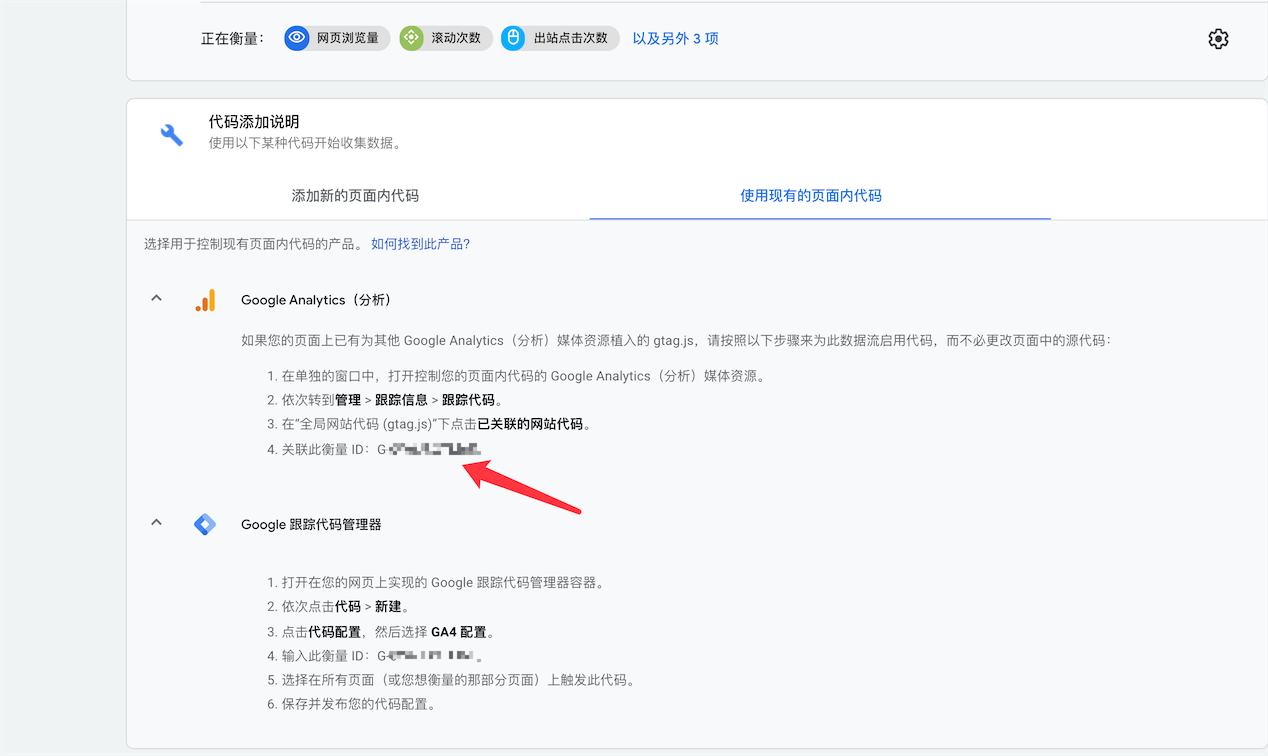Click the Google 跟踪代码管理器 diamond logo icon
The width and height of the screenshot is (1268, 756).
click(205, 523)
